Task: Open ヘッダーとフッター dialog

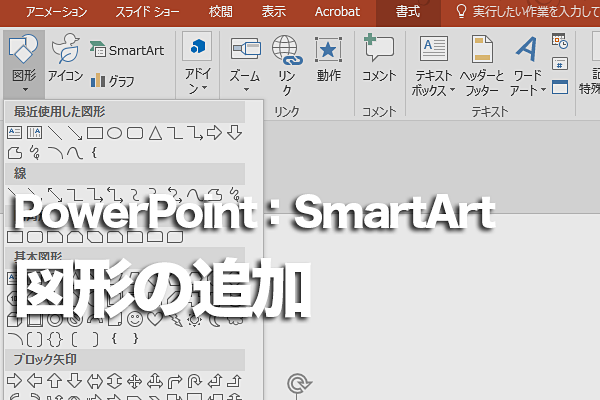Action: pos(482,66)
